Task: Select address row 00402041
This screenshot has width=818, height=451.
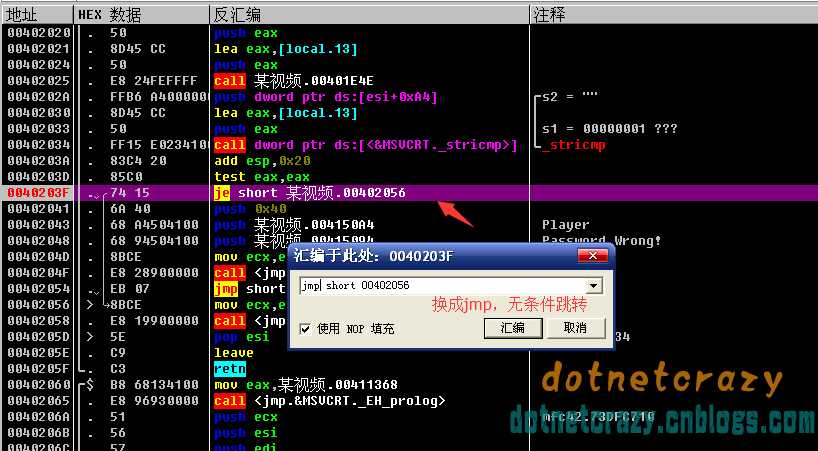Action: coord(39,209)
